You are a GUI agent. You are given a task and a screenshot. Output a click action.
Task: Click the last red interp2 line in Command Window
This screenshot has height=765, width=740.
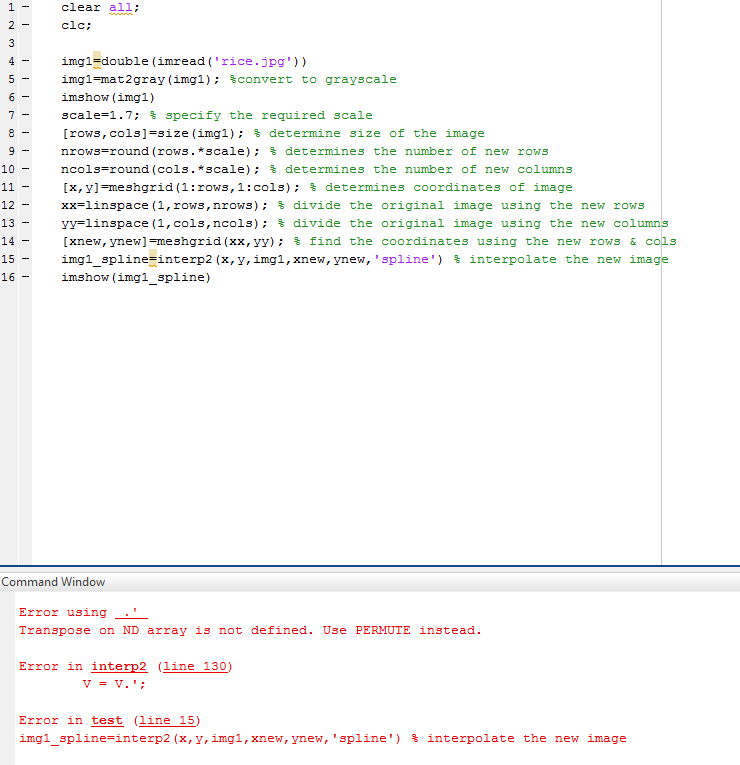[x=322, y=739]
